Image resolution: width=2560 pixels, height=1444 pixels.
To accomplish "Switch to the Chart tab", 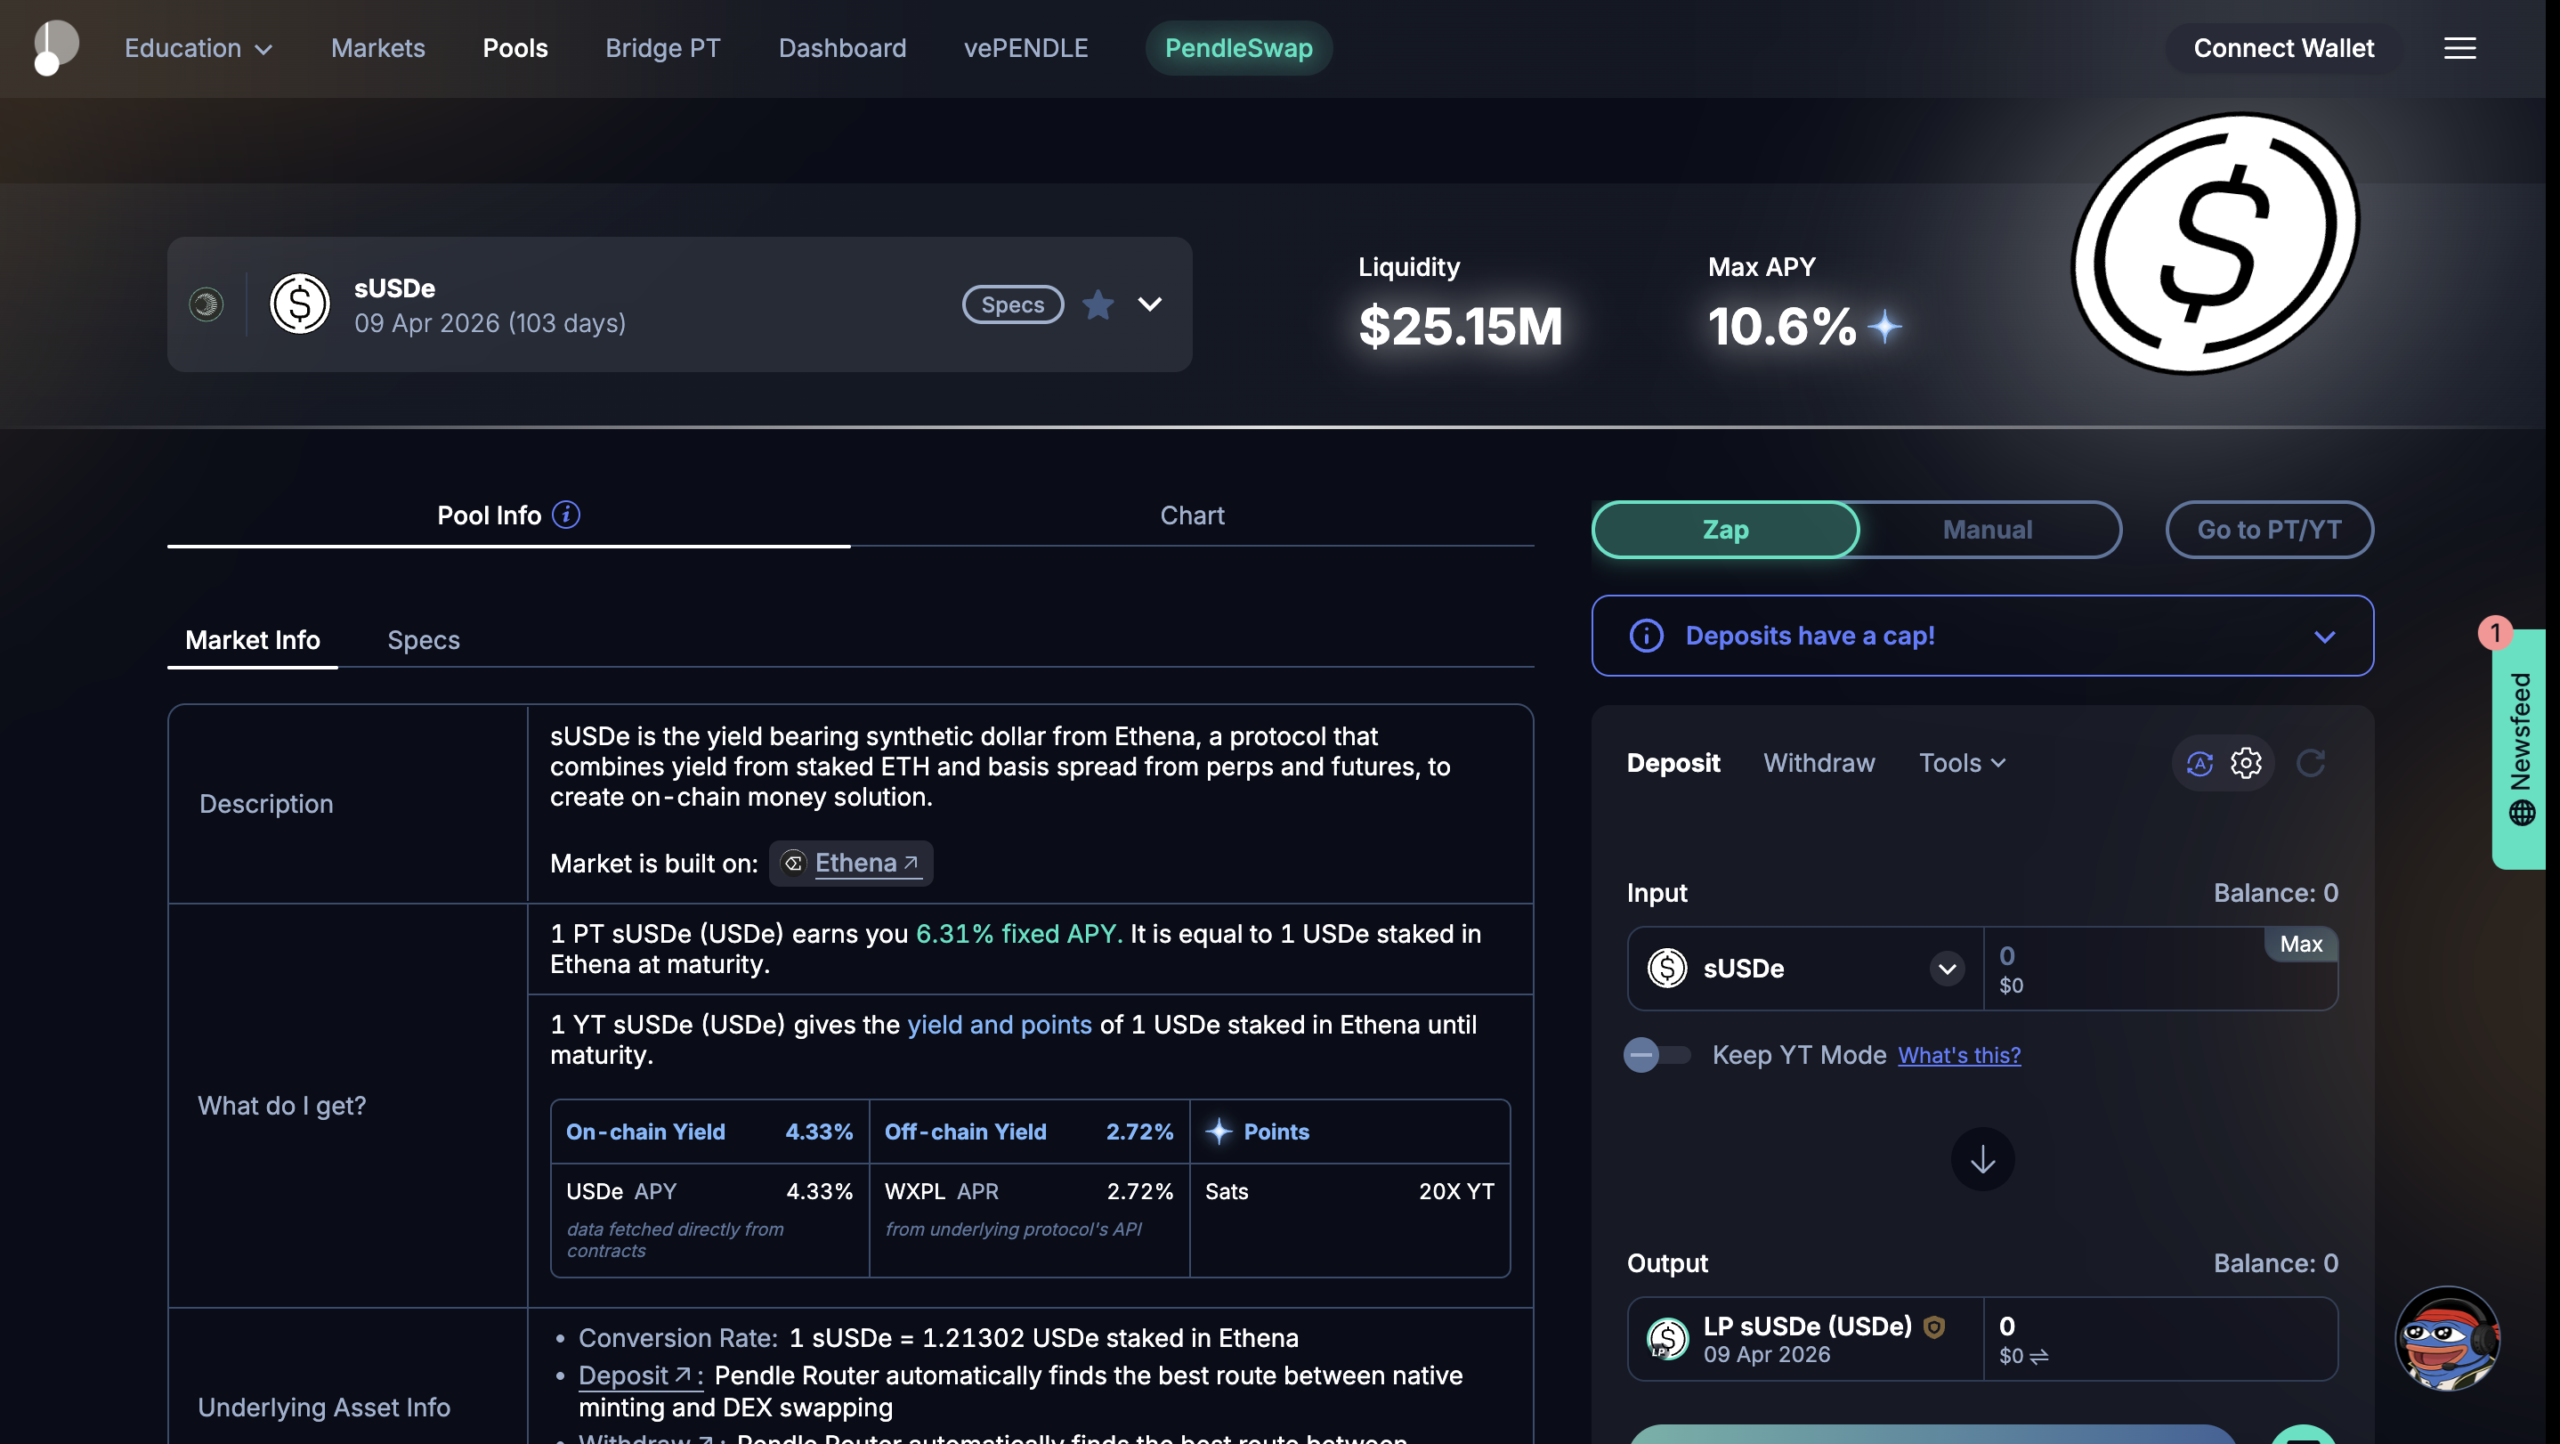I will coord(1191,515).
